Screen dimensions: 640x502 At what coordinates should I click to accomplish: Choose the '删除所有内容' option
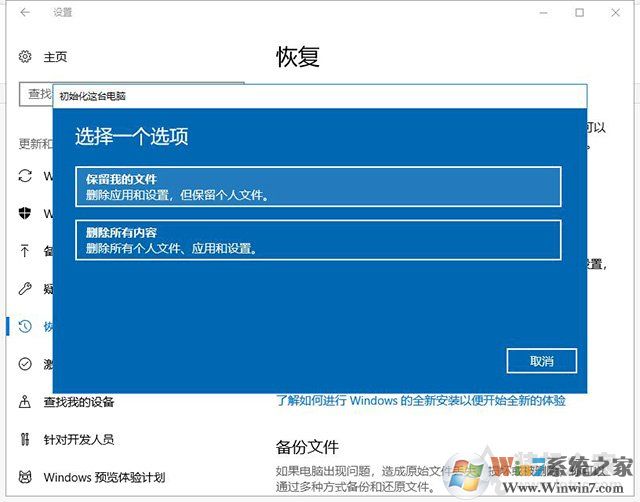click(x=318, y=240)
